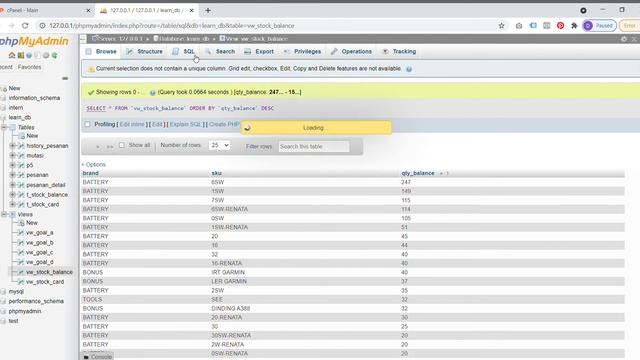The image size is (640, 360).
Task: Expand the mutasi table node
Action: pos(12,155)
